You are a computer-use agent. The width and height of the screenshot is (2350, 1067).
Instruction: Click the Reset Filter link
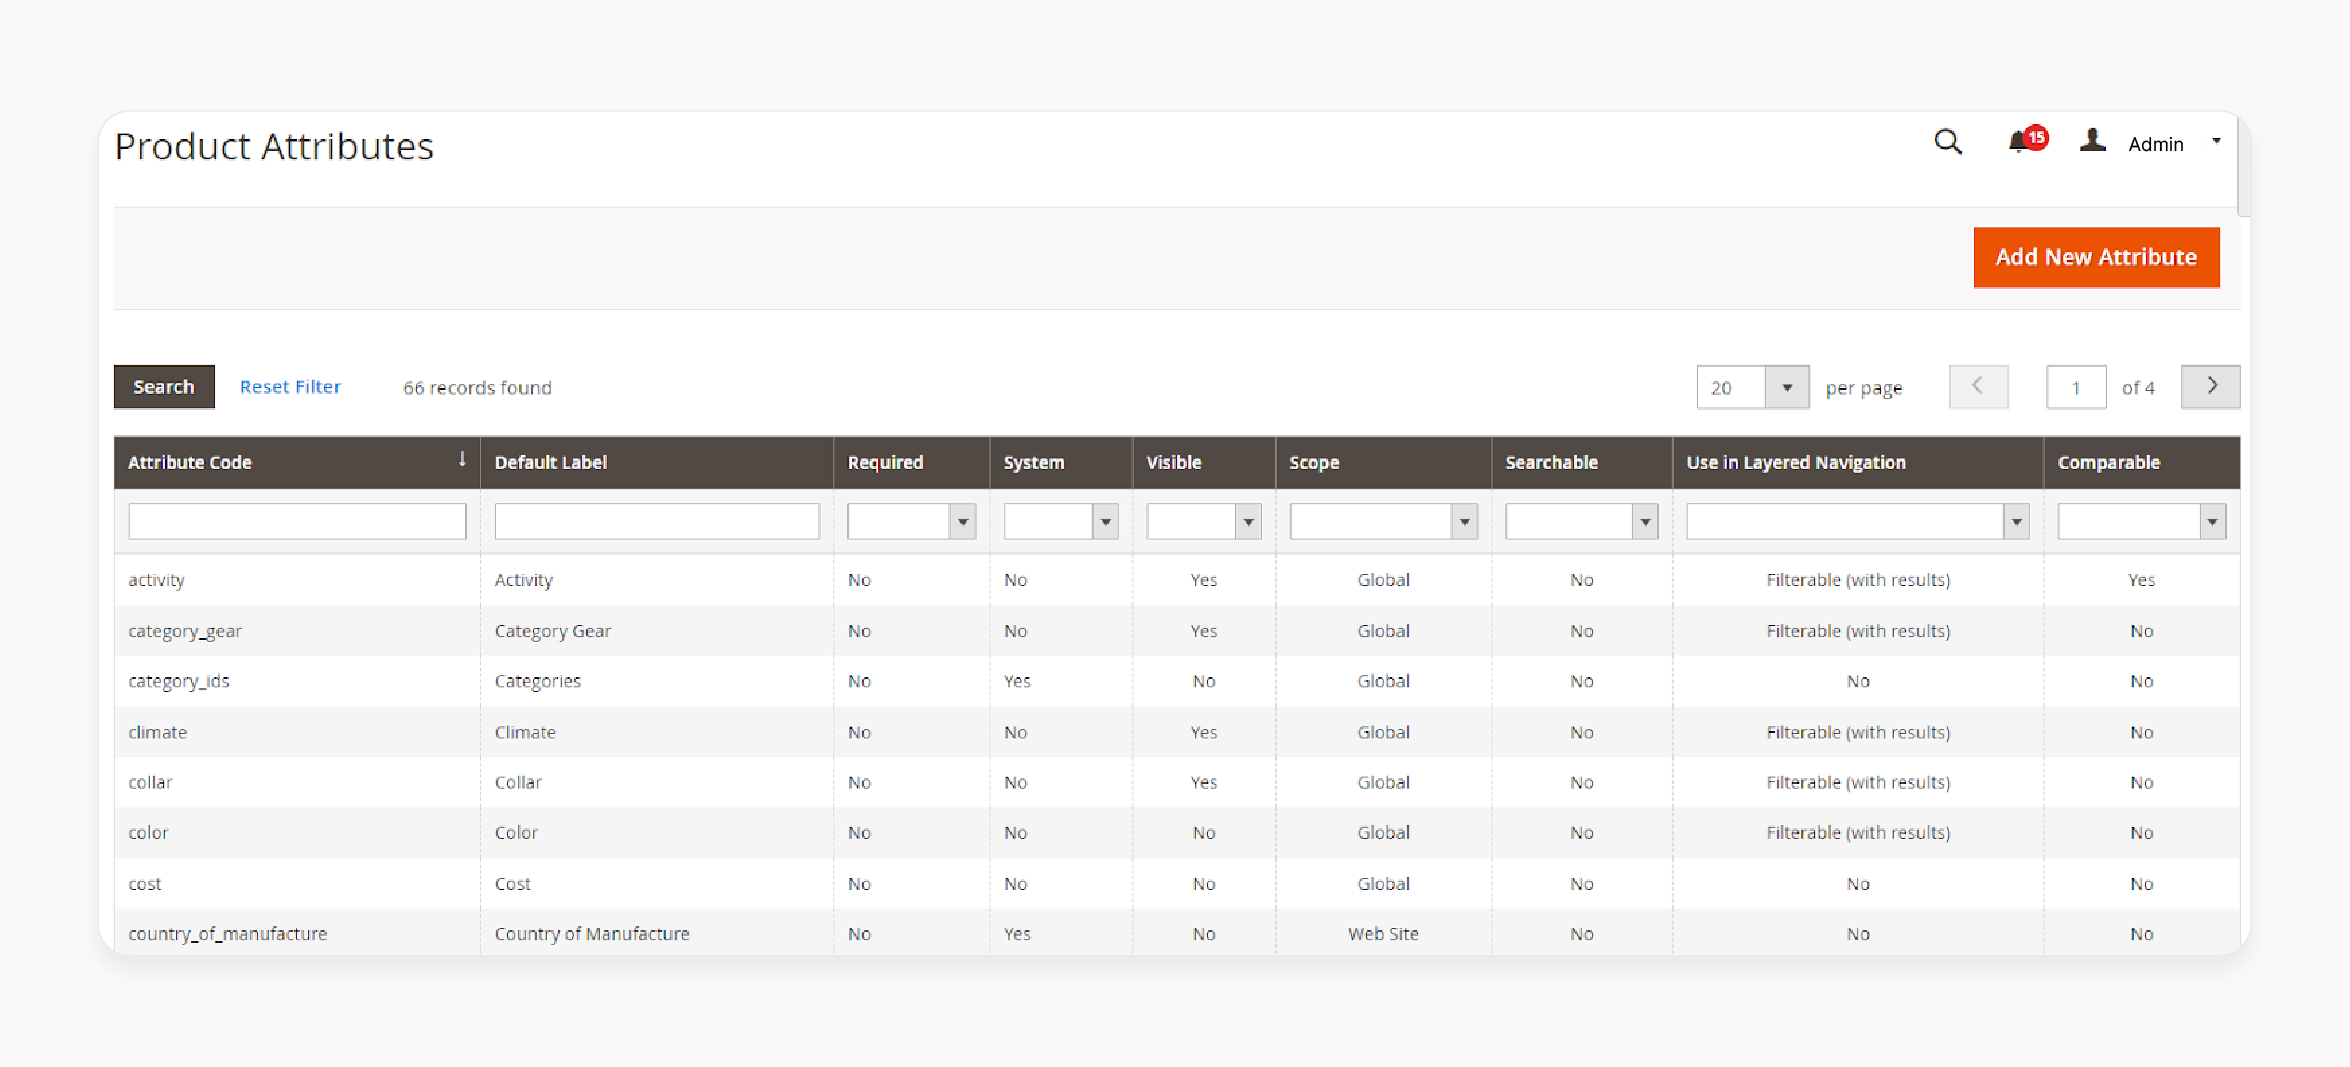tap(290, 387)
